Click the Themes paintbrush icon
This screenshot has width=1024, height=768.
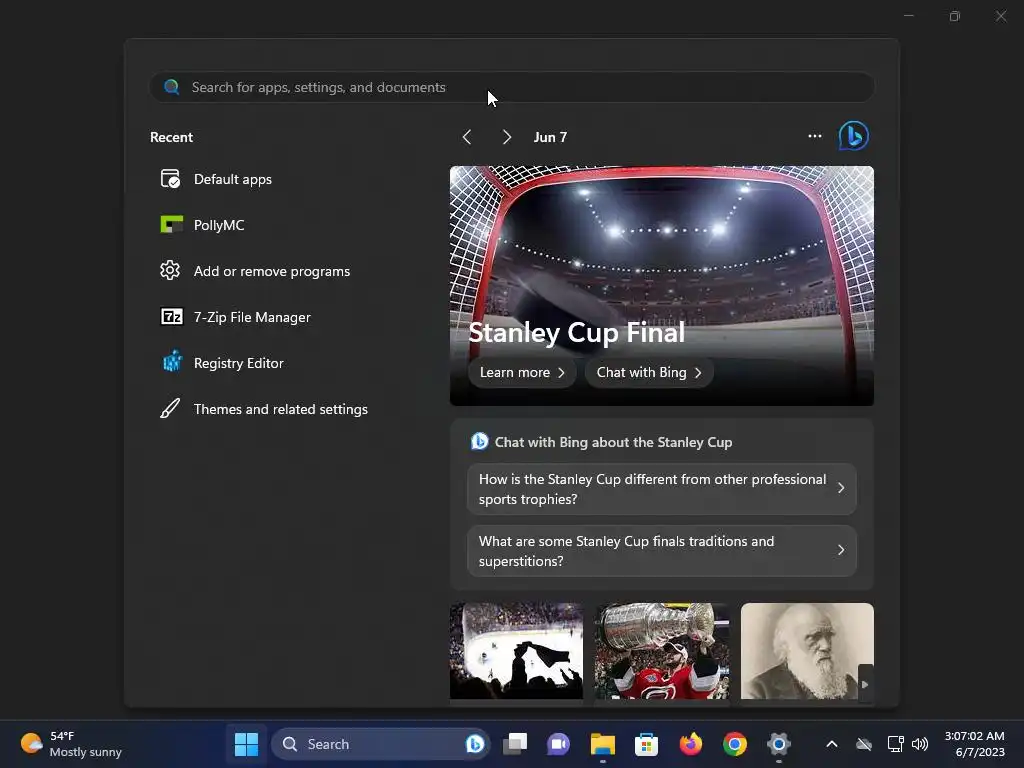pos(170,408)
